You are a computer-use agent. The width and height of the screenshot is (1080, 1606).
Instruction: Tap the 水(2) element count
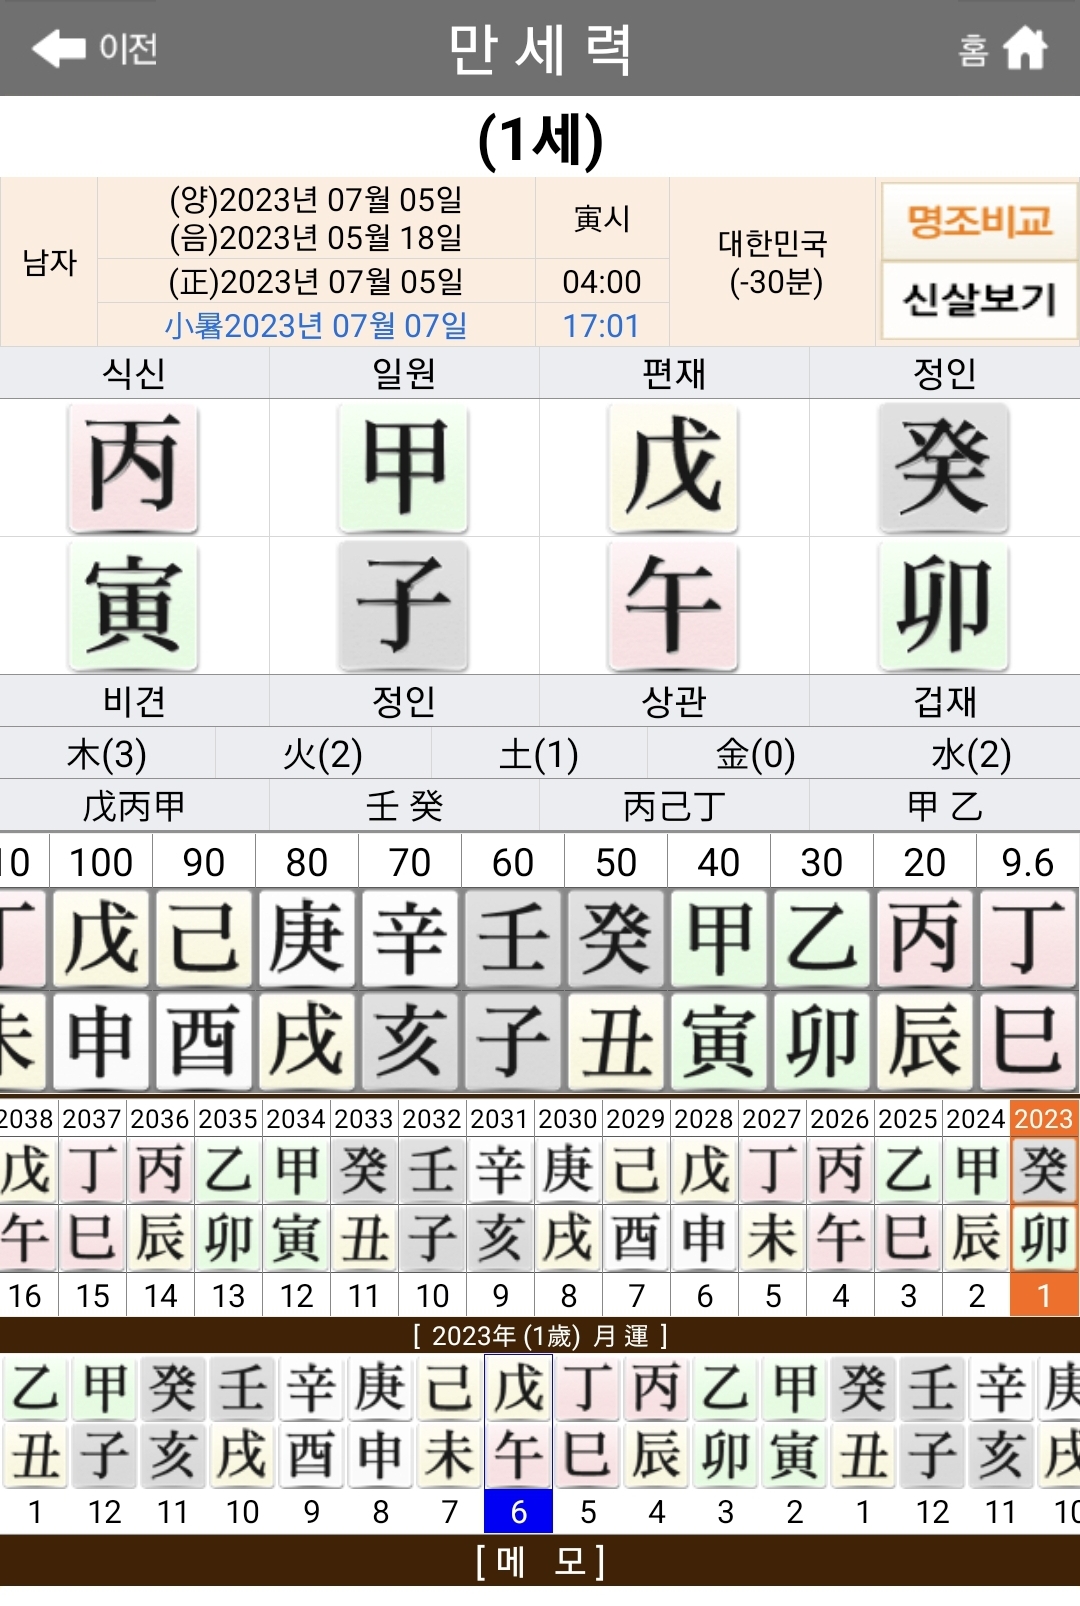pyautogui.click(x=971, y=754)
